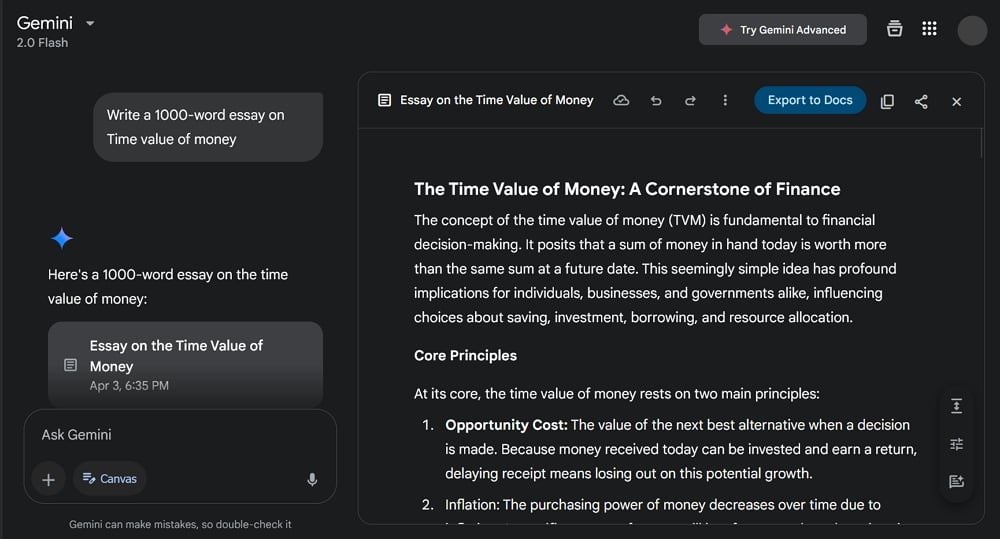Click the Ask Gemini input field

click(180, 435)
